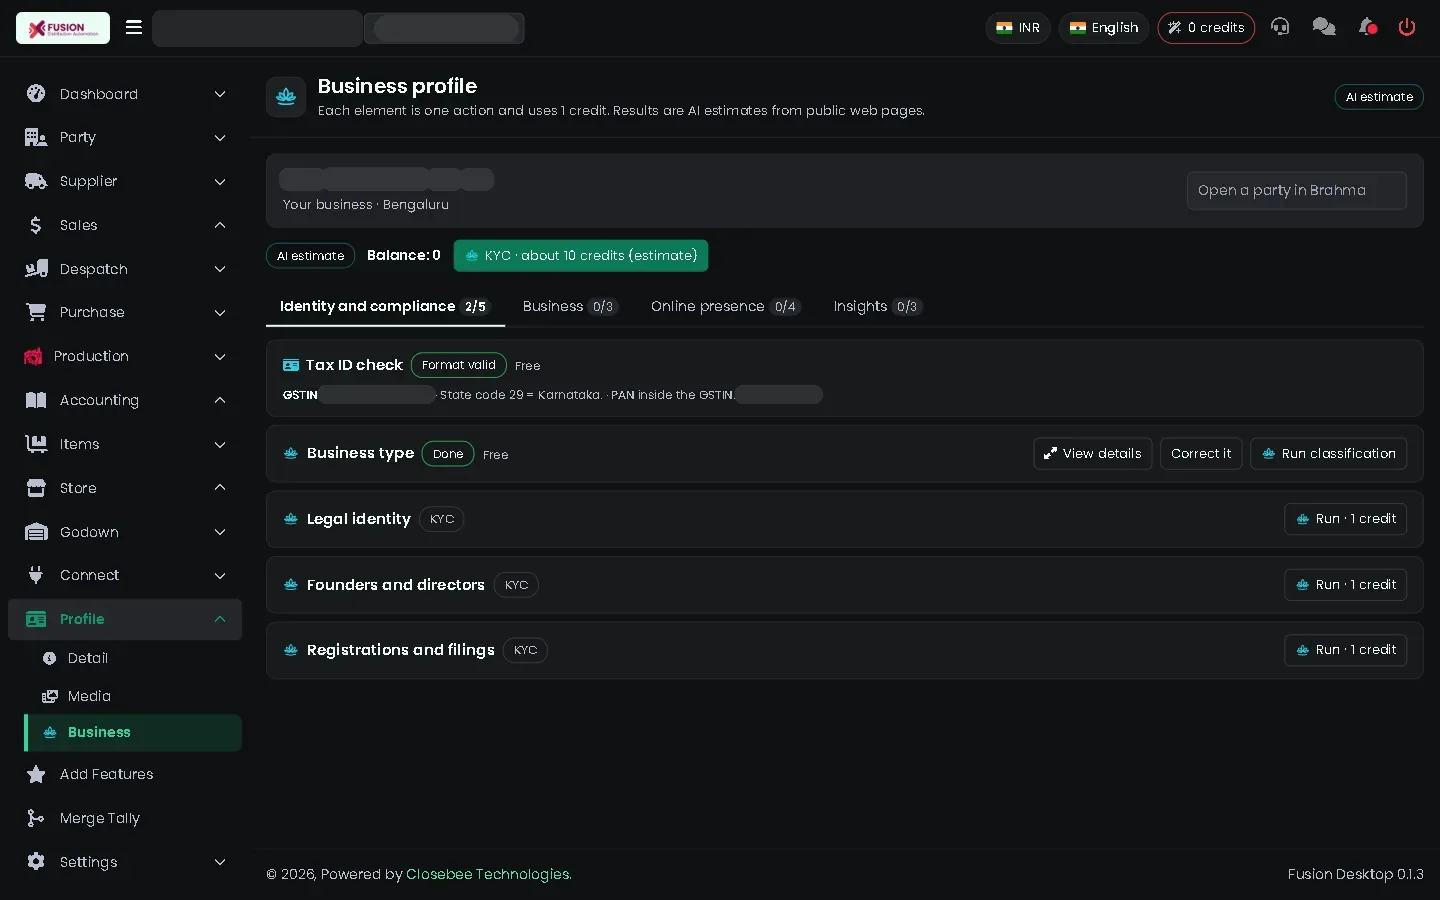The height and width of the screenshot is (900, 1440).
Task: Open the INR currency selector
Action: 1018,28
